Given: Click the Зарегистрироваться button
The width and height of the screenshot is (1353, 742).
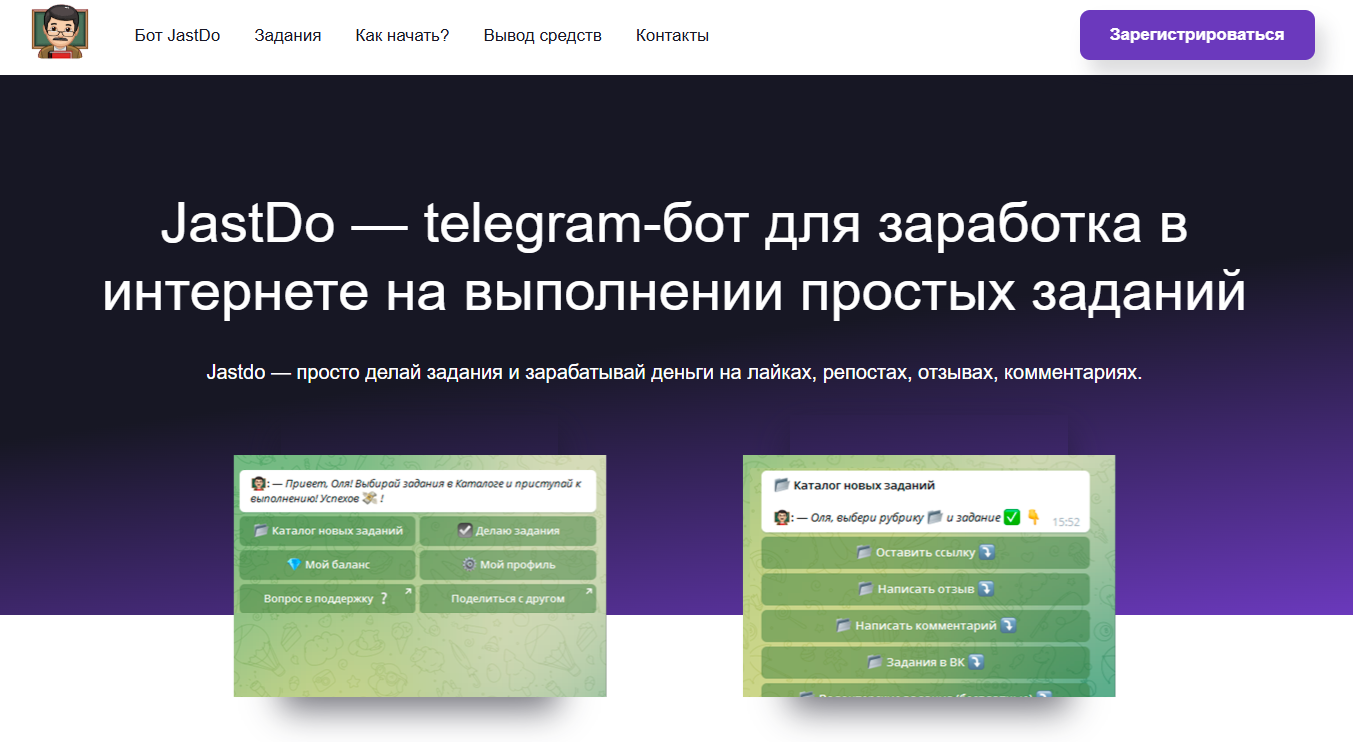Looking at the screenshot, I should pos(1197,35).
